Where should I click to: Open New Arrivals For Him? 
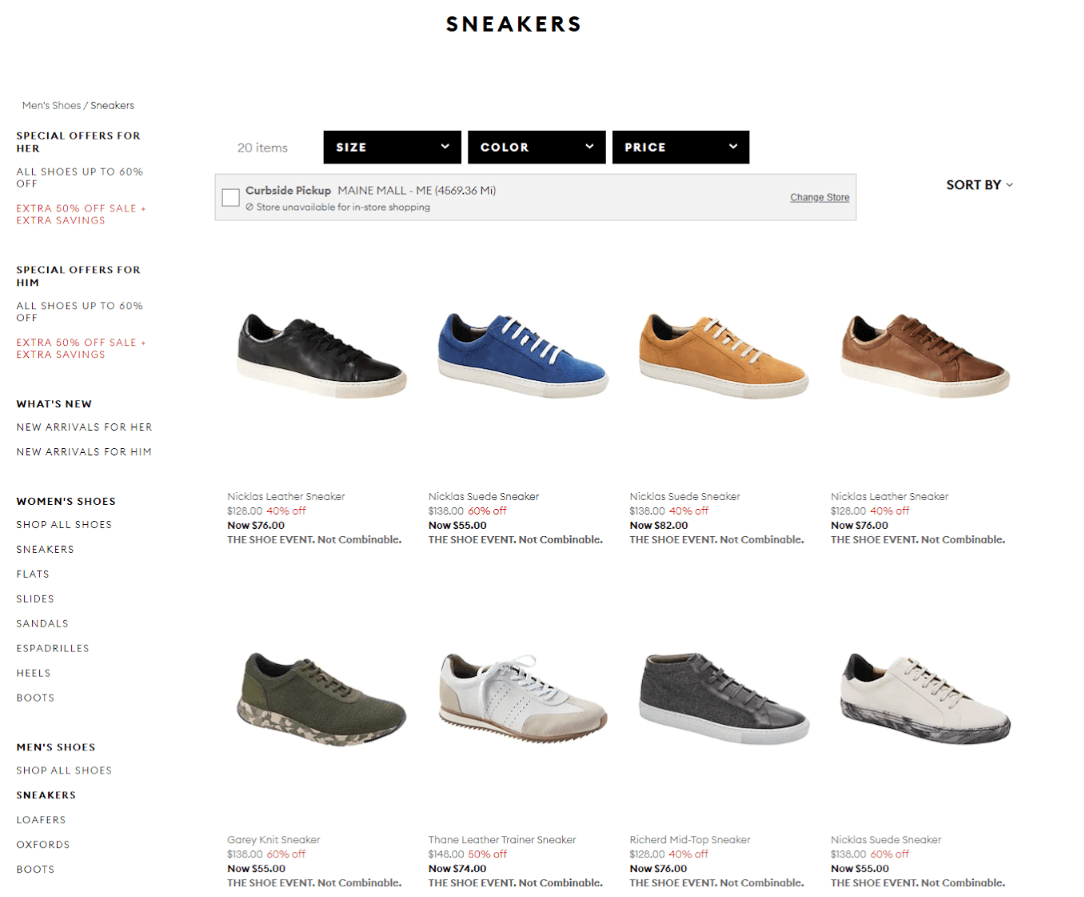tap(84, 451)
